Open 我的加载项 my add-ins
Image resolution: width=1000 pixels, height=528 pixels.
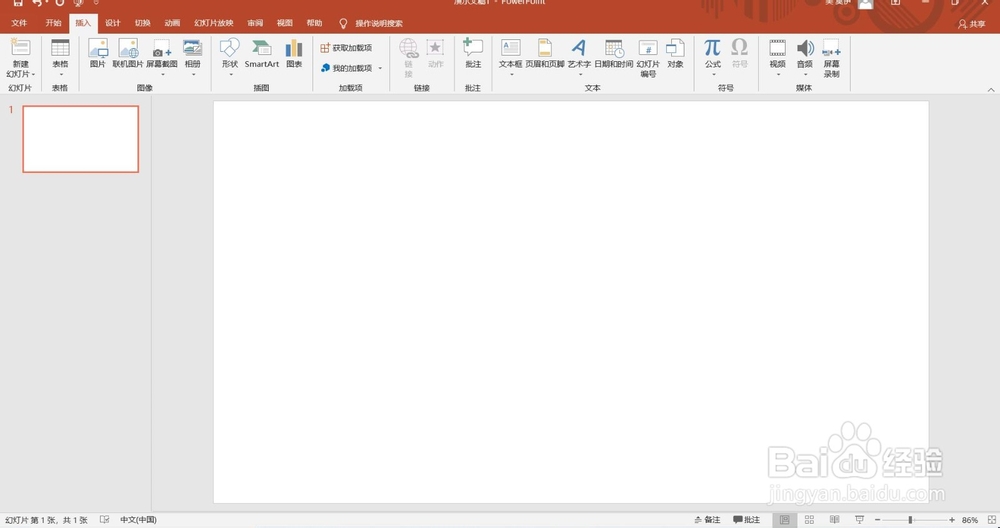click(346, 68)
